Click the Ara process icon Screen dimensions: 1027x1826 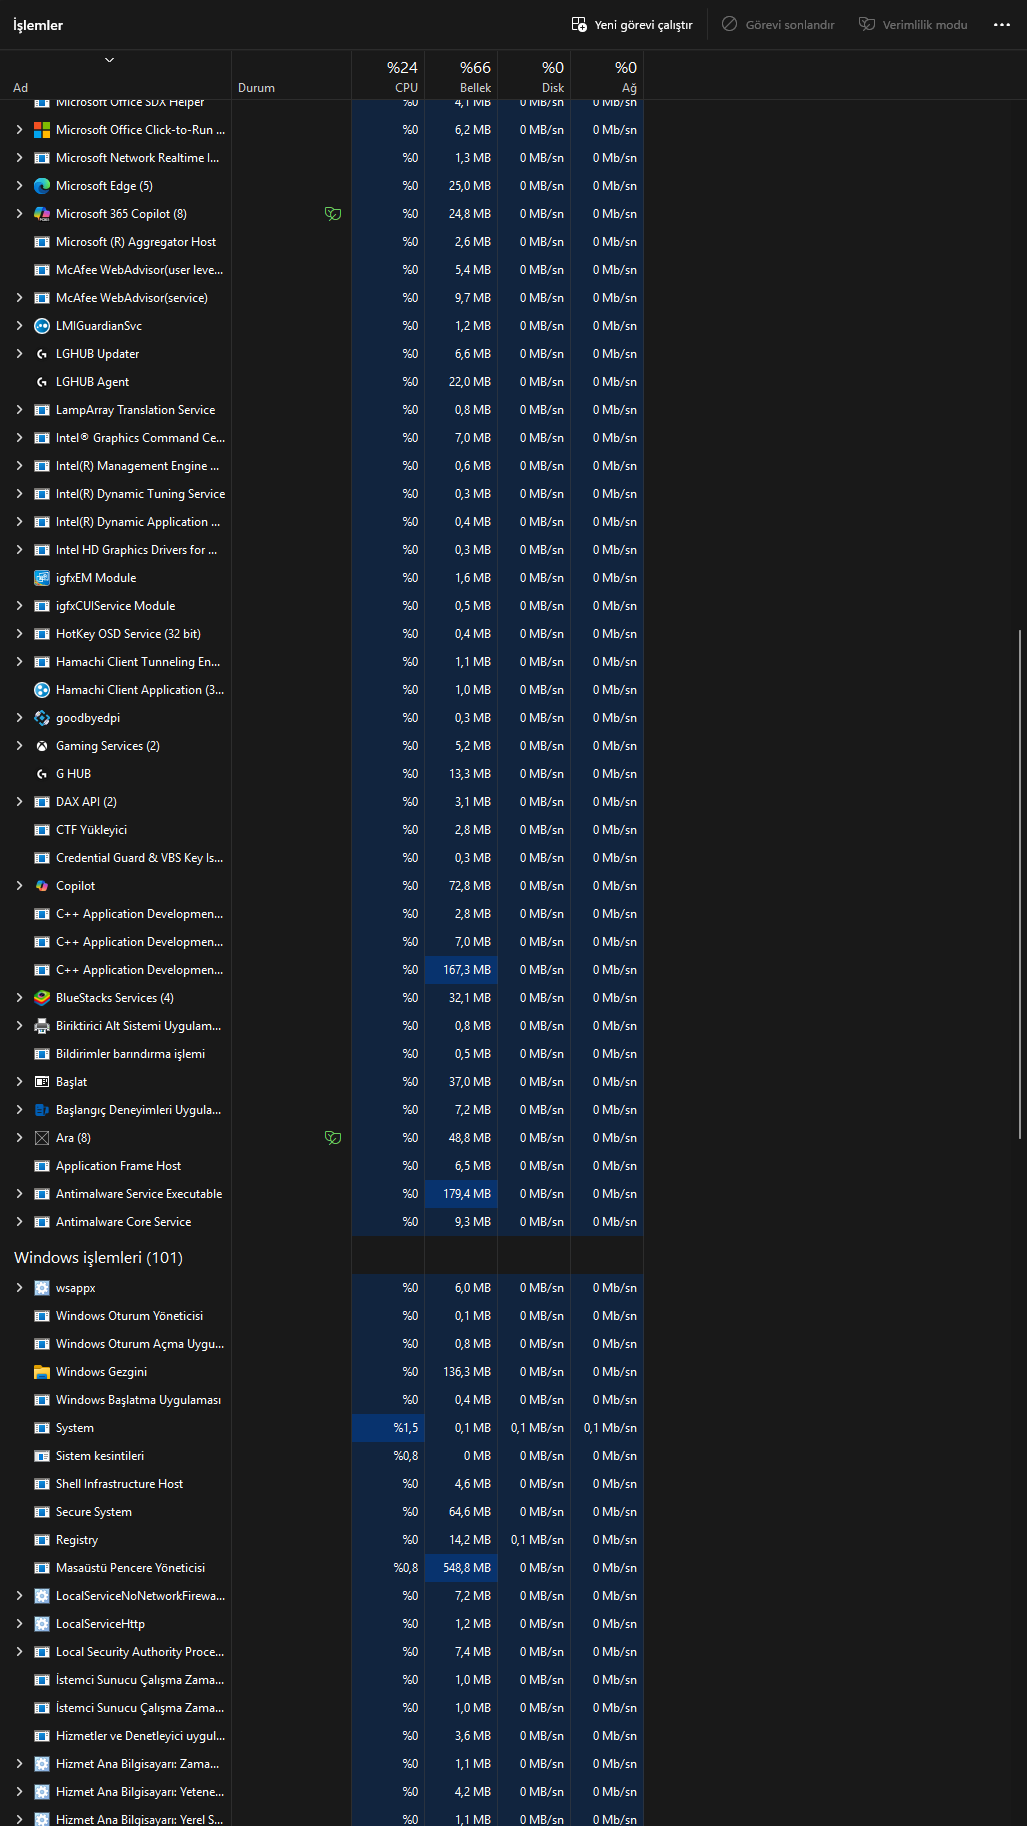[x=42, y=1138]
